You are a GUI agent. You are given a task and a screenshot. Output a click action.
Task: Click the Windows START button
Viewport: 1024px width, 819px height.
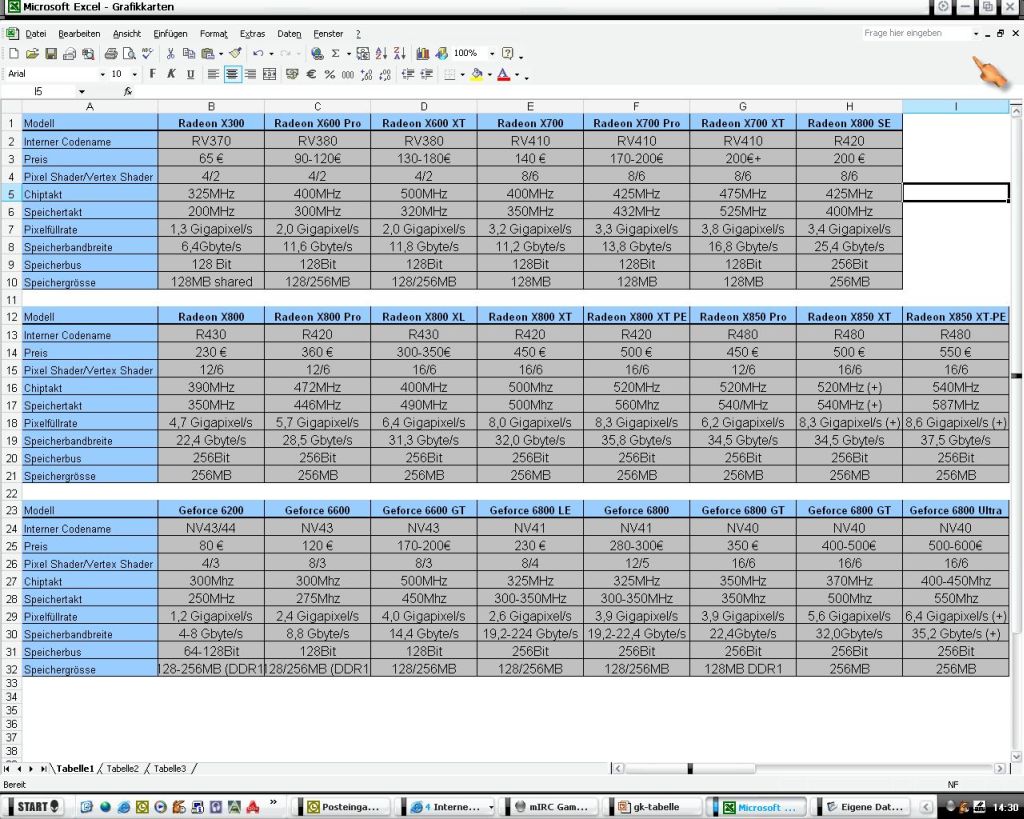tap(37, 807)
